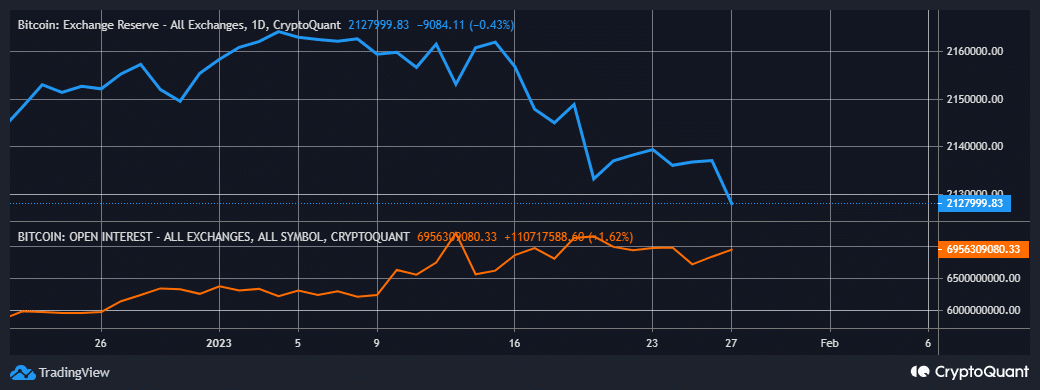Open the CryptoQuant brand link

pyautogui.click(x=981, y=371)
